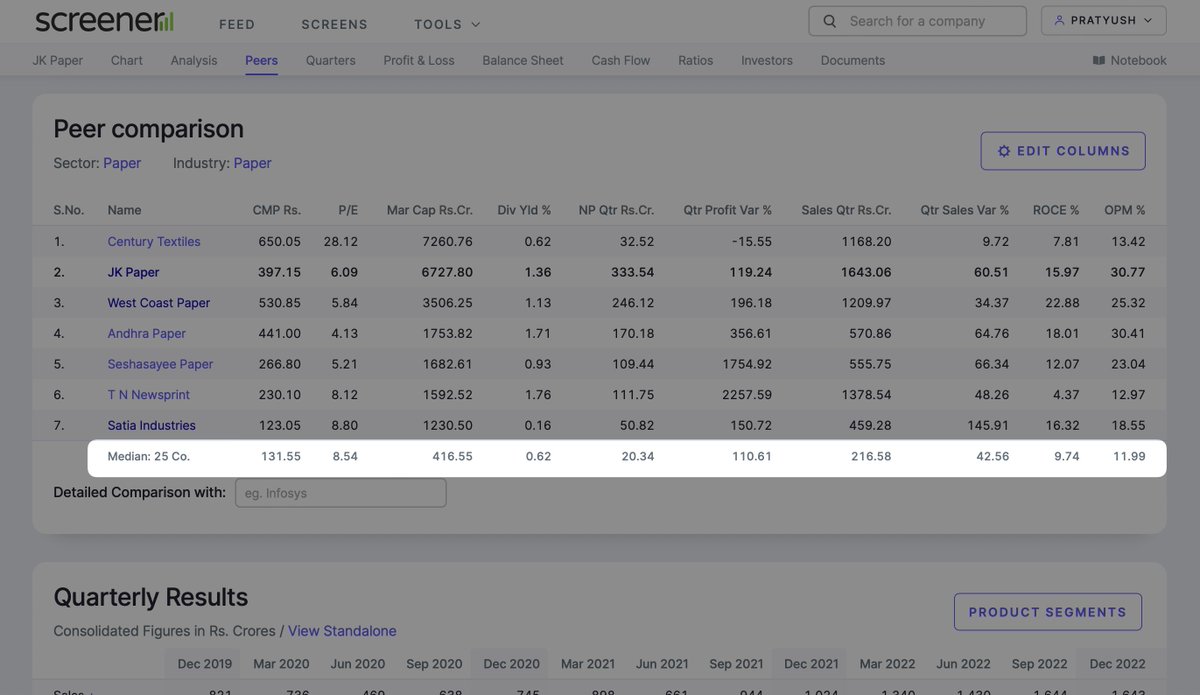Viewport: 1200px width, 695px height.
Task: Open the Seshasayee Paper link
Action: (x=160, y=364)
